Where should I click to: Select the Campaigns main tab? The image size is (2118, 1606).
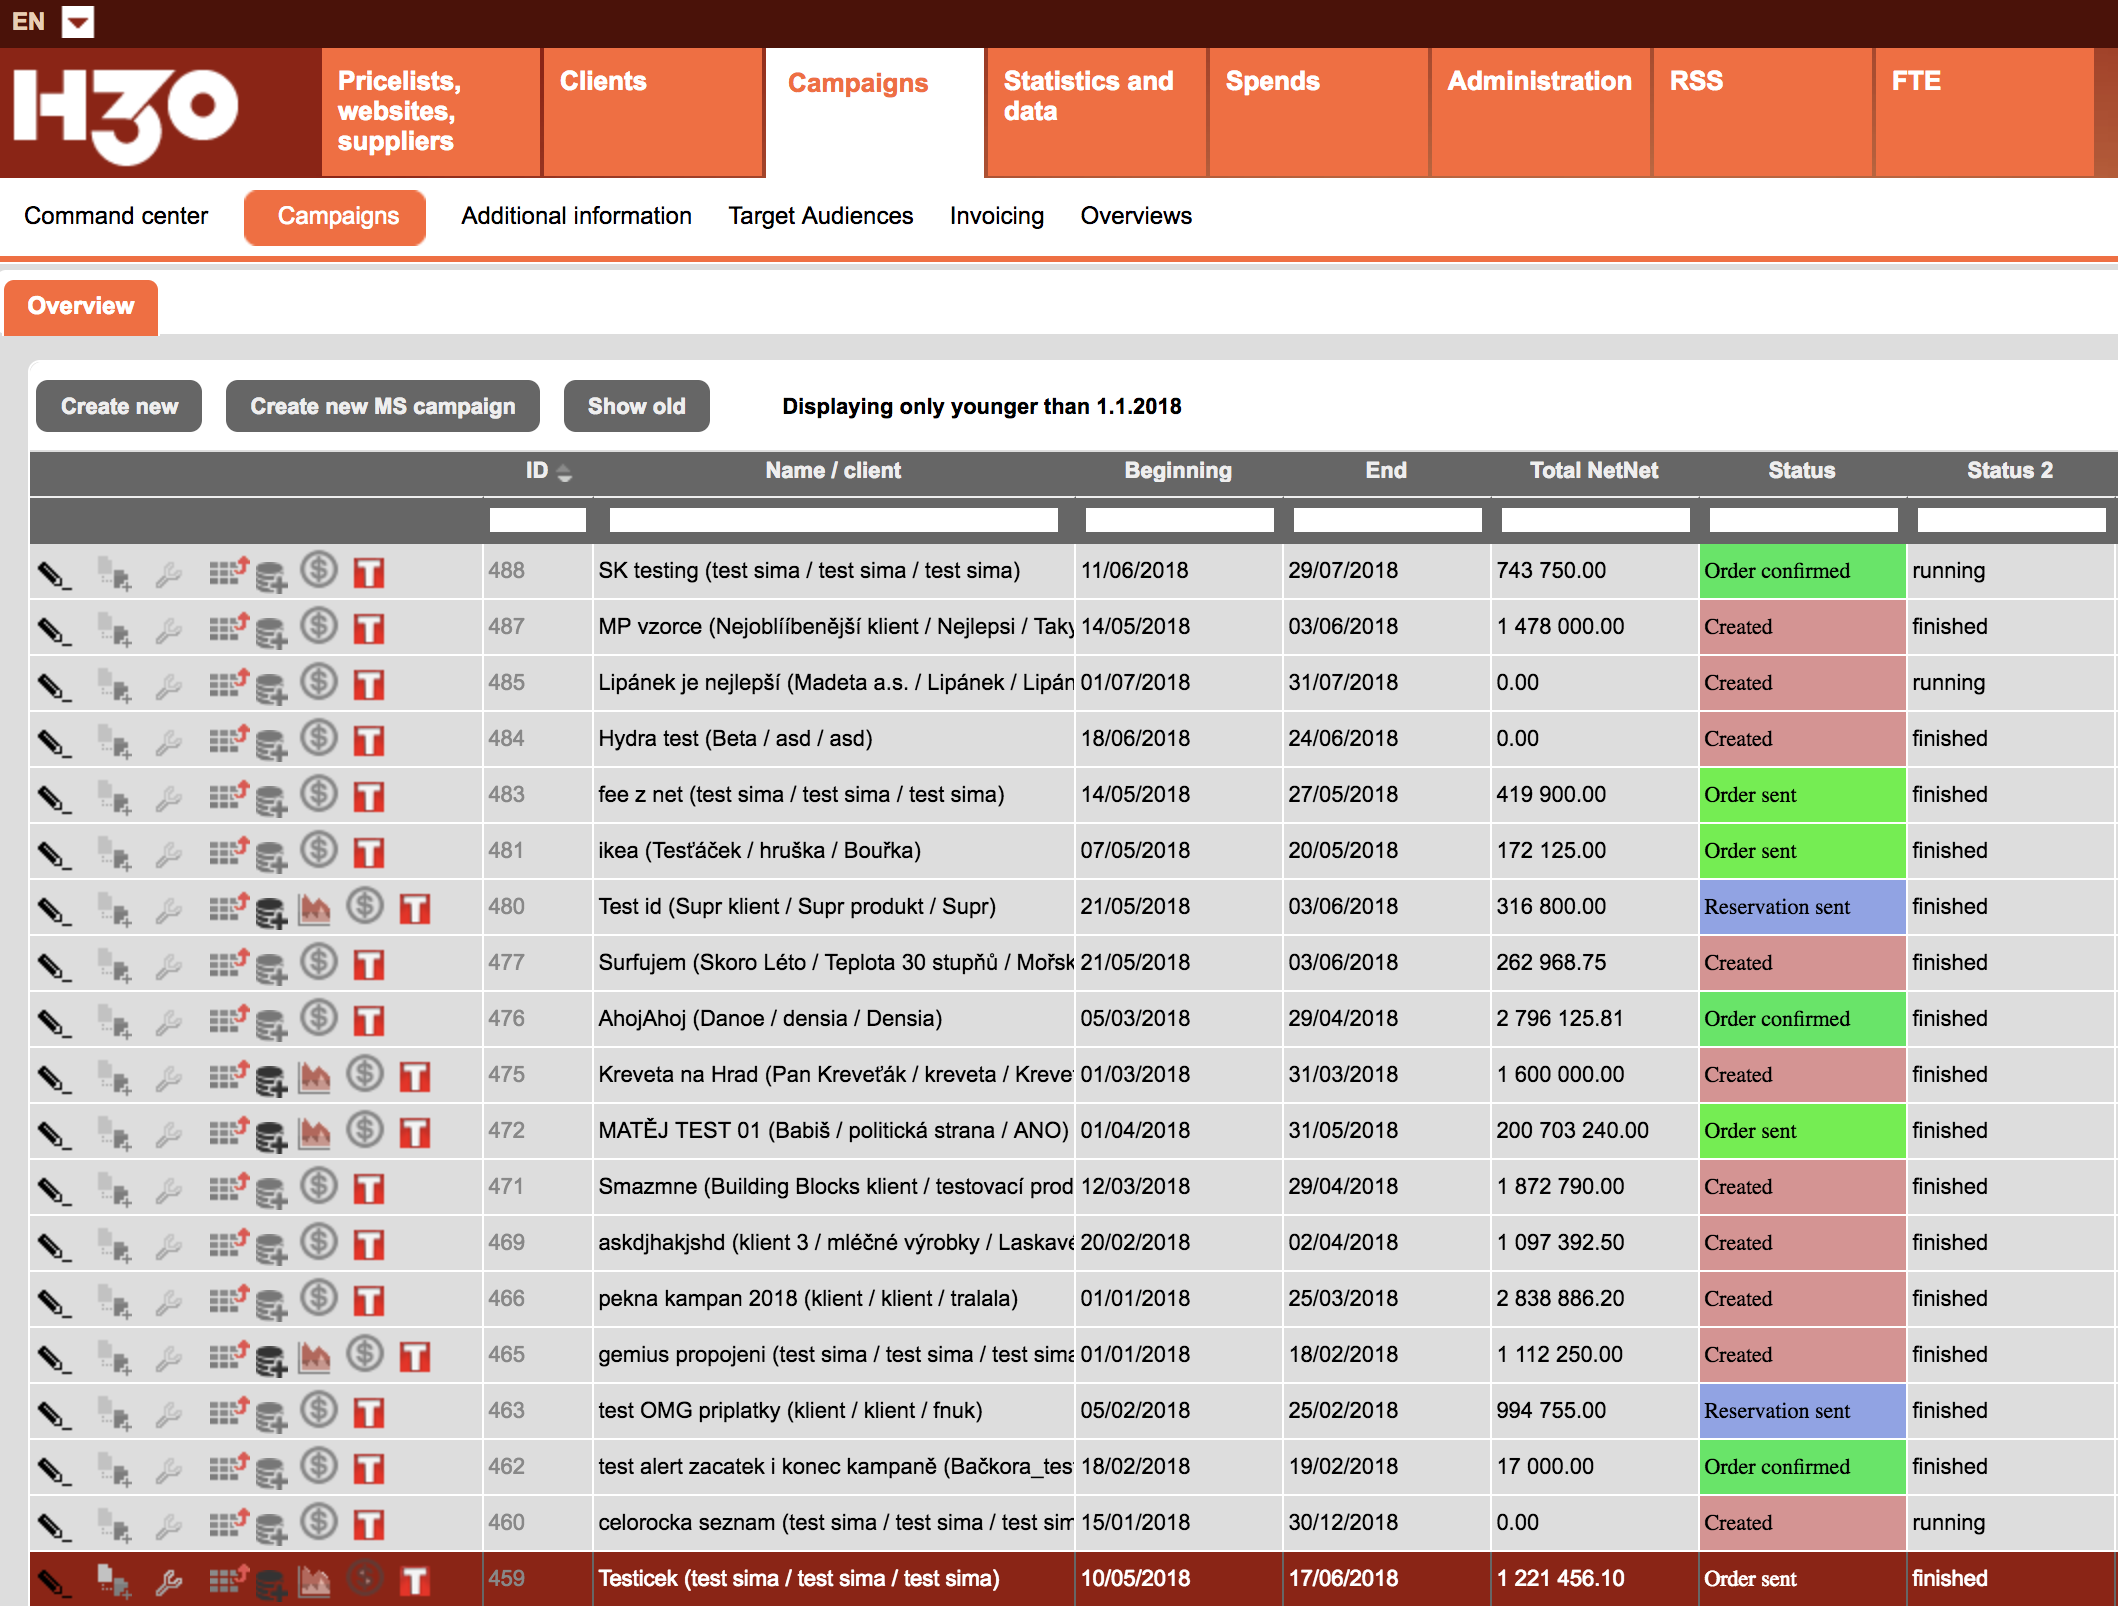tap(875, 112)
